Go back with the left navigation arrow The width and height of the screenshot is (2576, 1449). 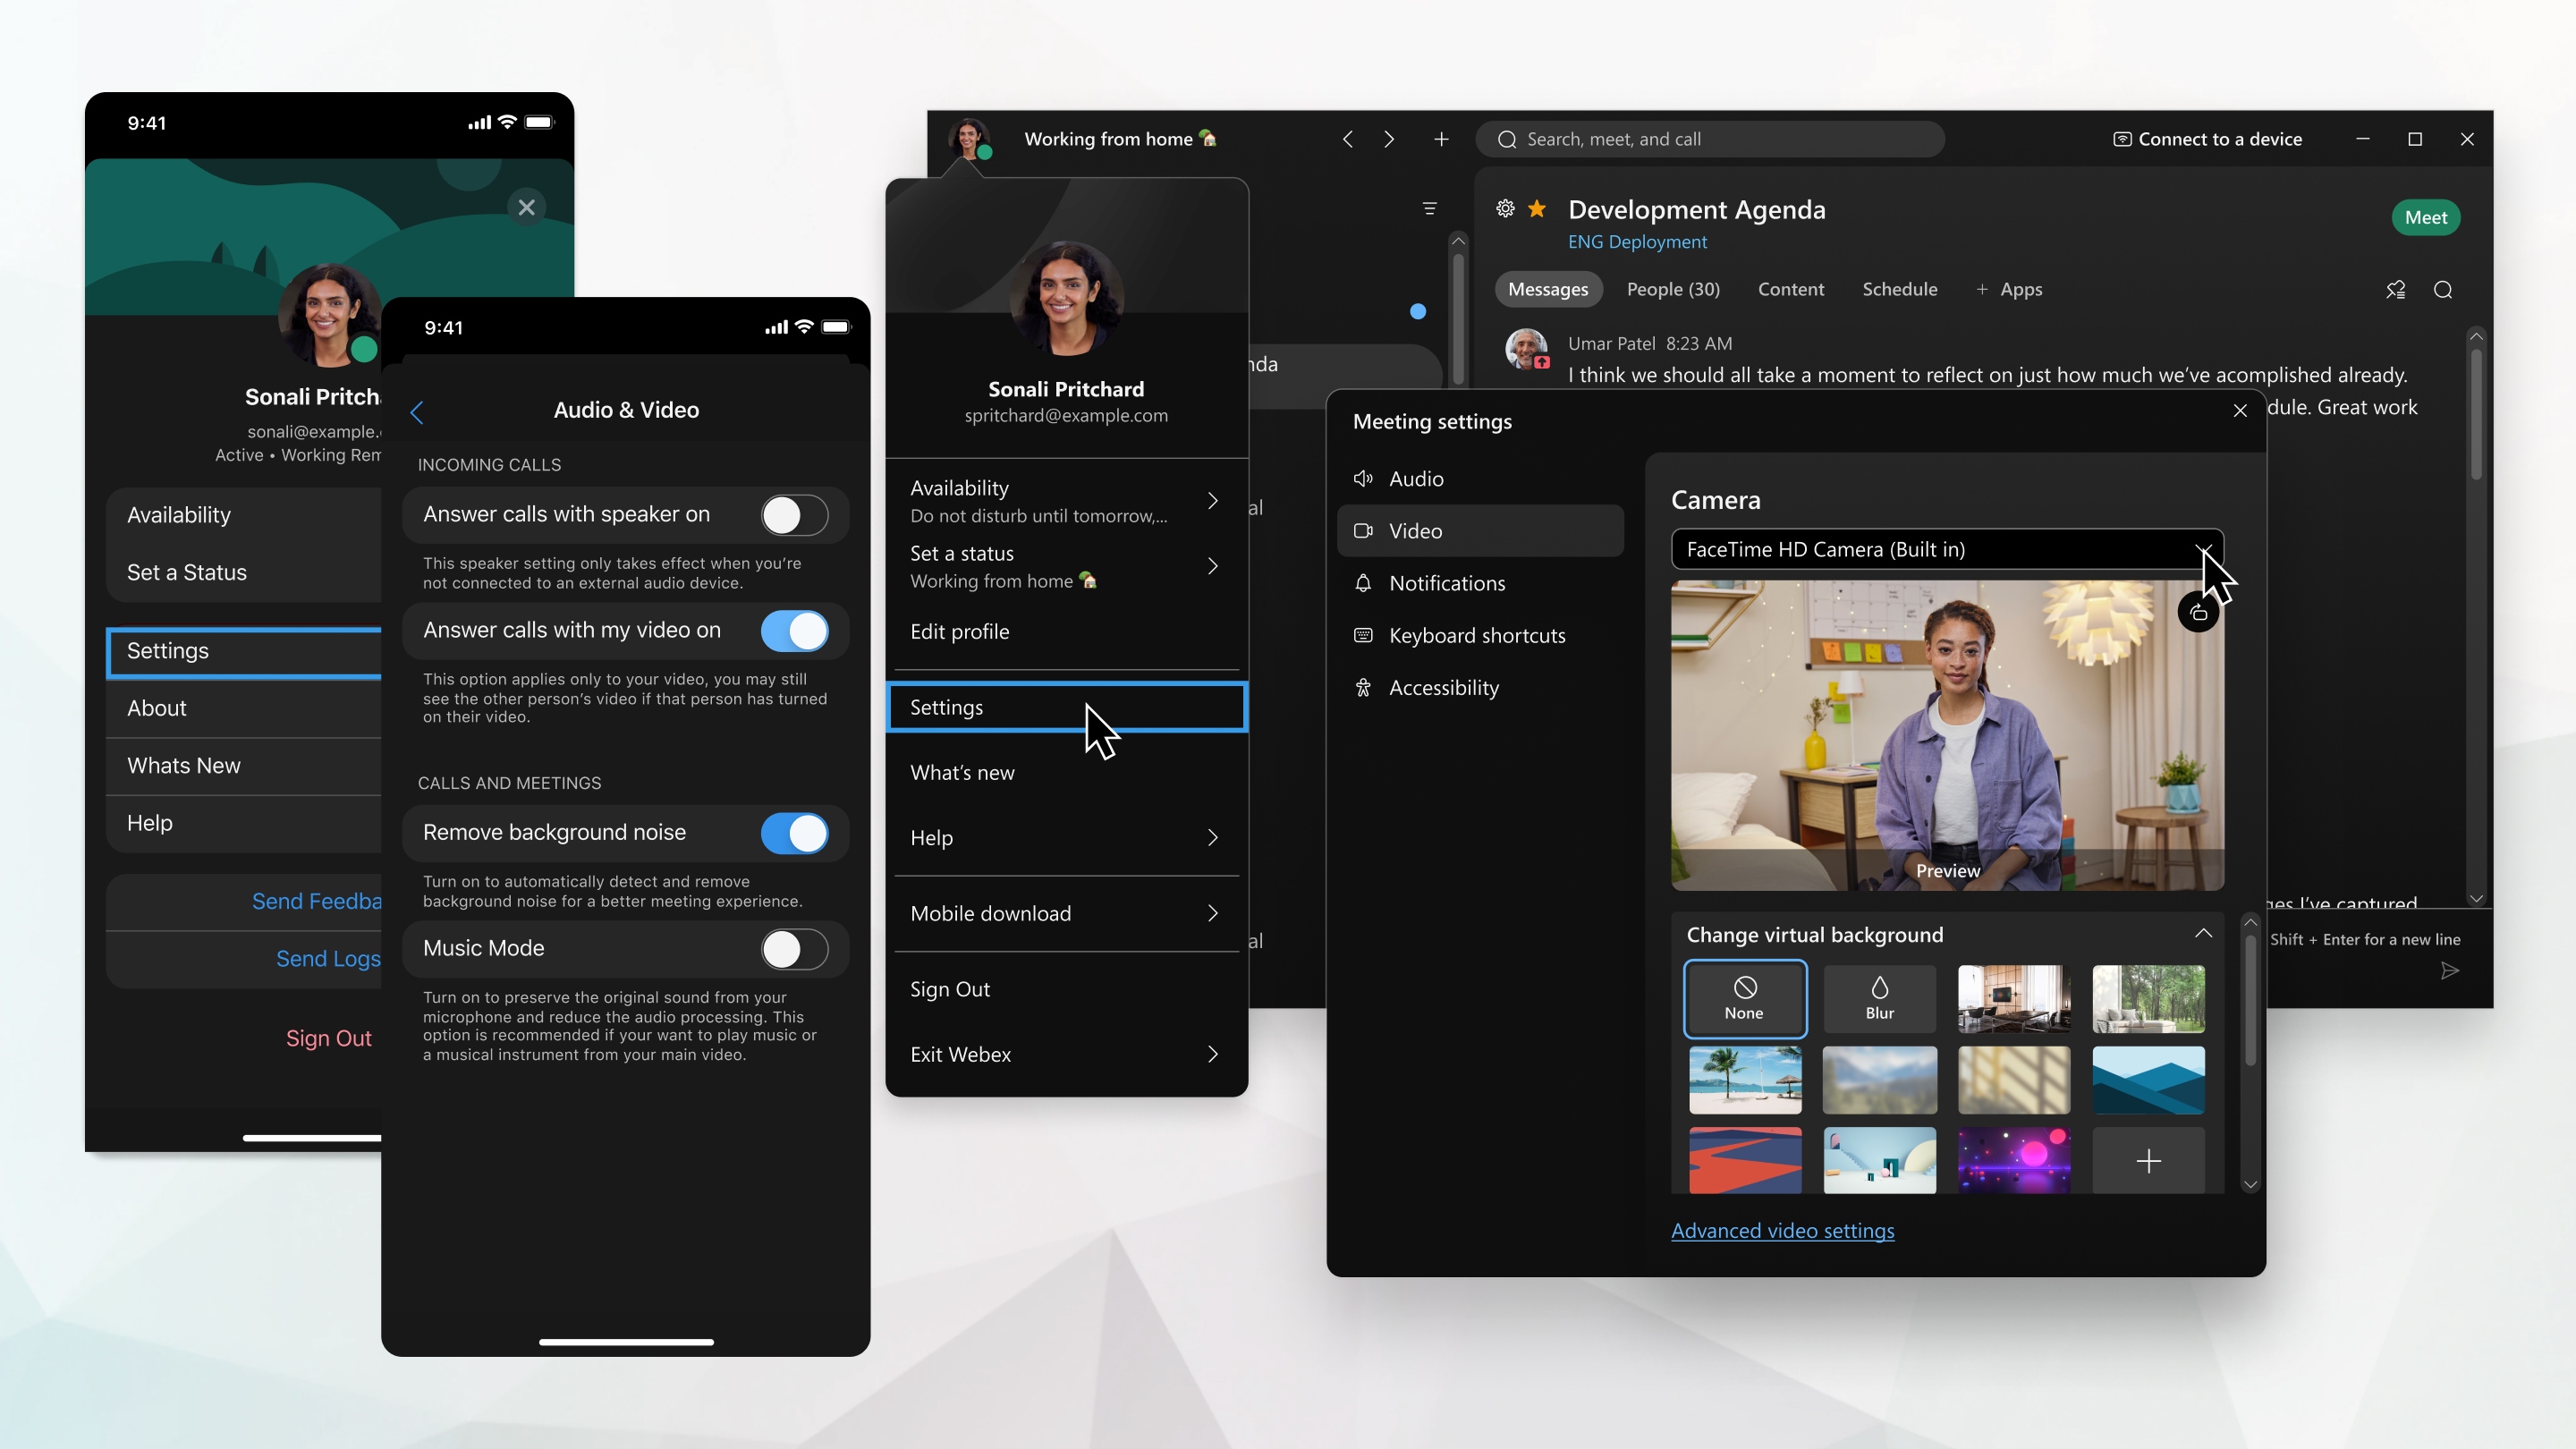click(x=1347, y=139)
